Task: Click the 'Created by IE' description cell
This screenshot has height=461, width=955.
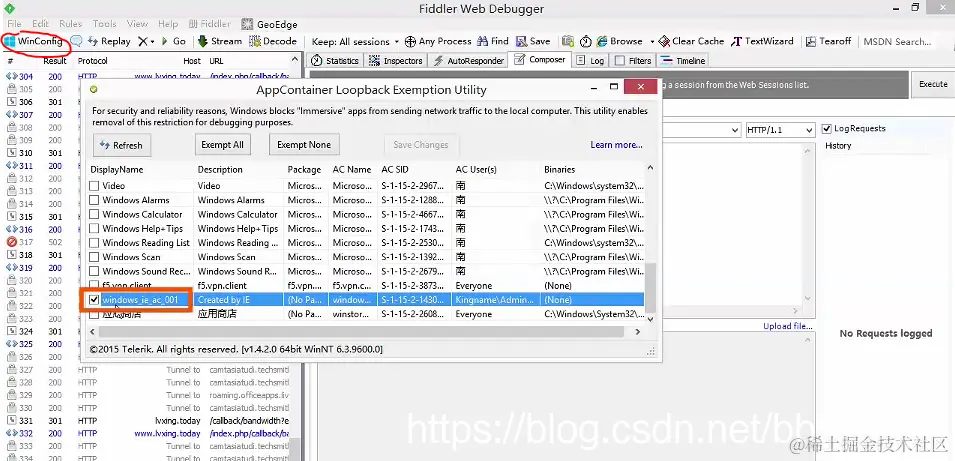Action: [x=224, y=300]
